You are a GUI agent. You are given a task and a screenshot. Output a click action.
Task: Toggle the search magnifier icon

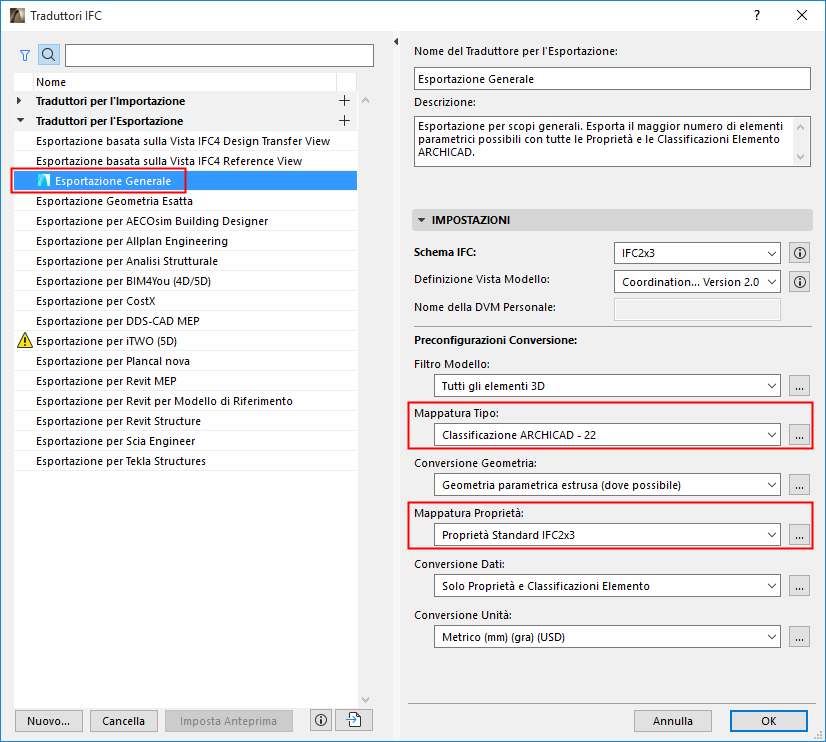[x=48, y=55]
